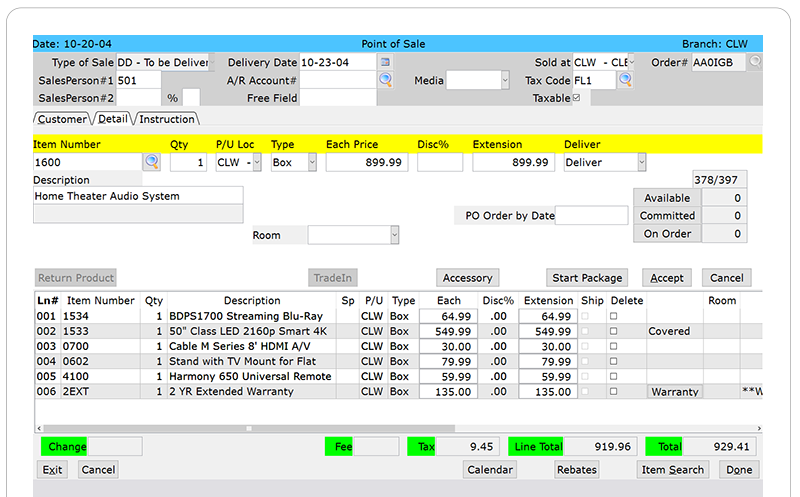Click the Free Field input
Screen dimensions: 800x497
[x=338, y=97]
